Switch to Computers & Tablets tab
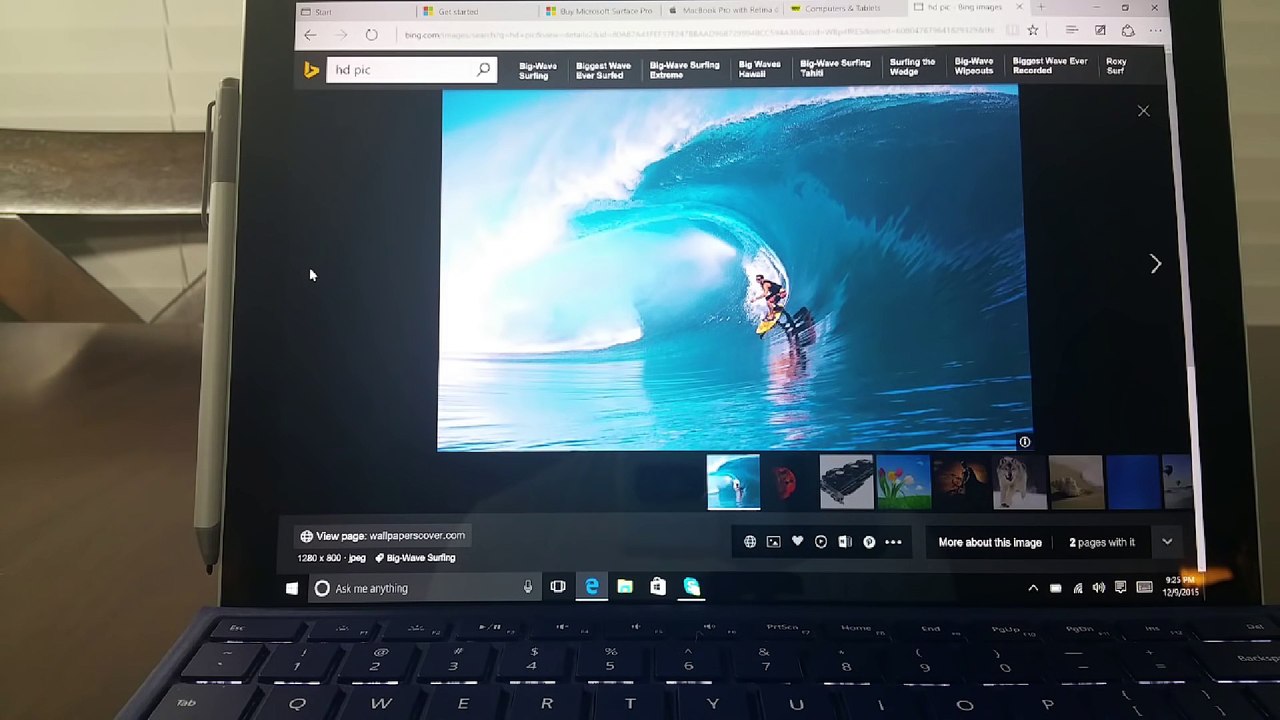1280x720 pixels. pos(845,9)
